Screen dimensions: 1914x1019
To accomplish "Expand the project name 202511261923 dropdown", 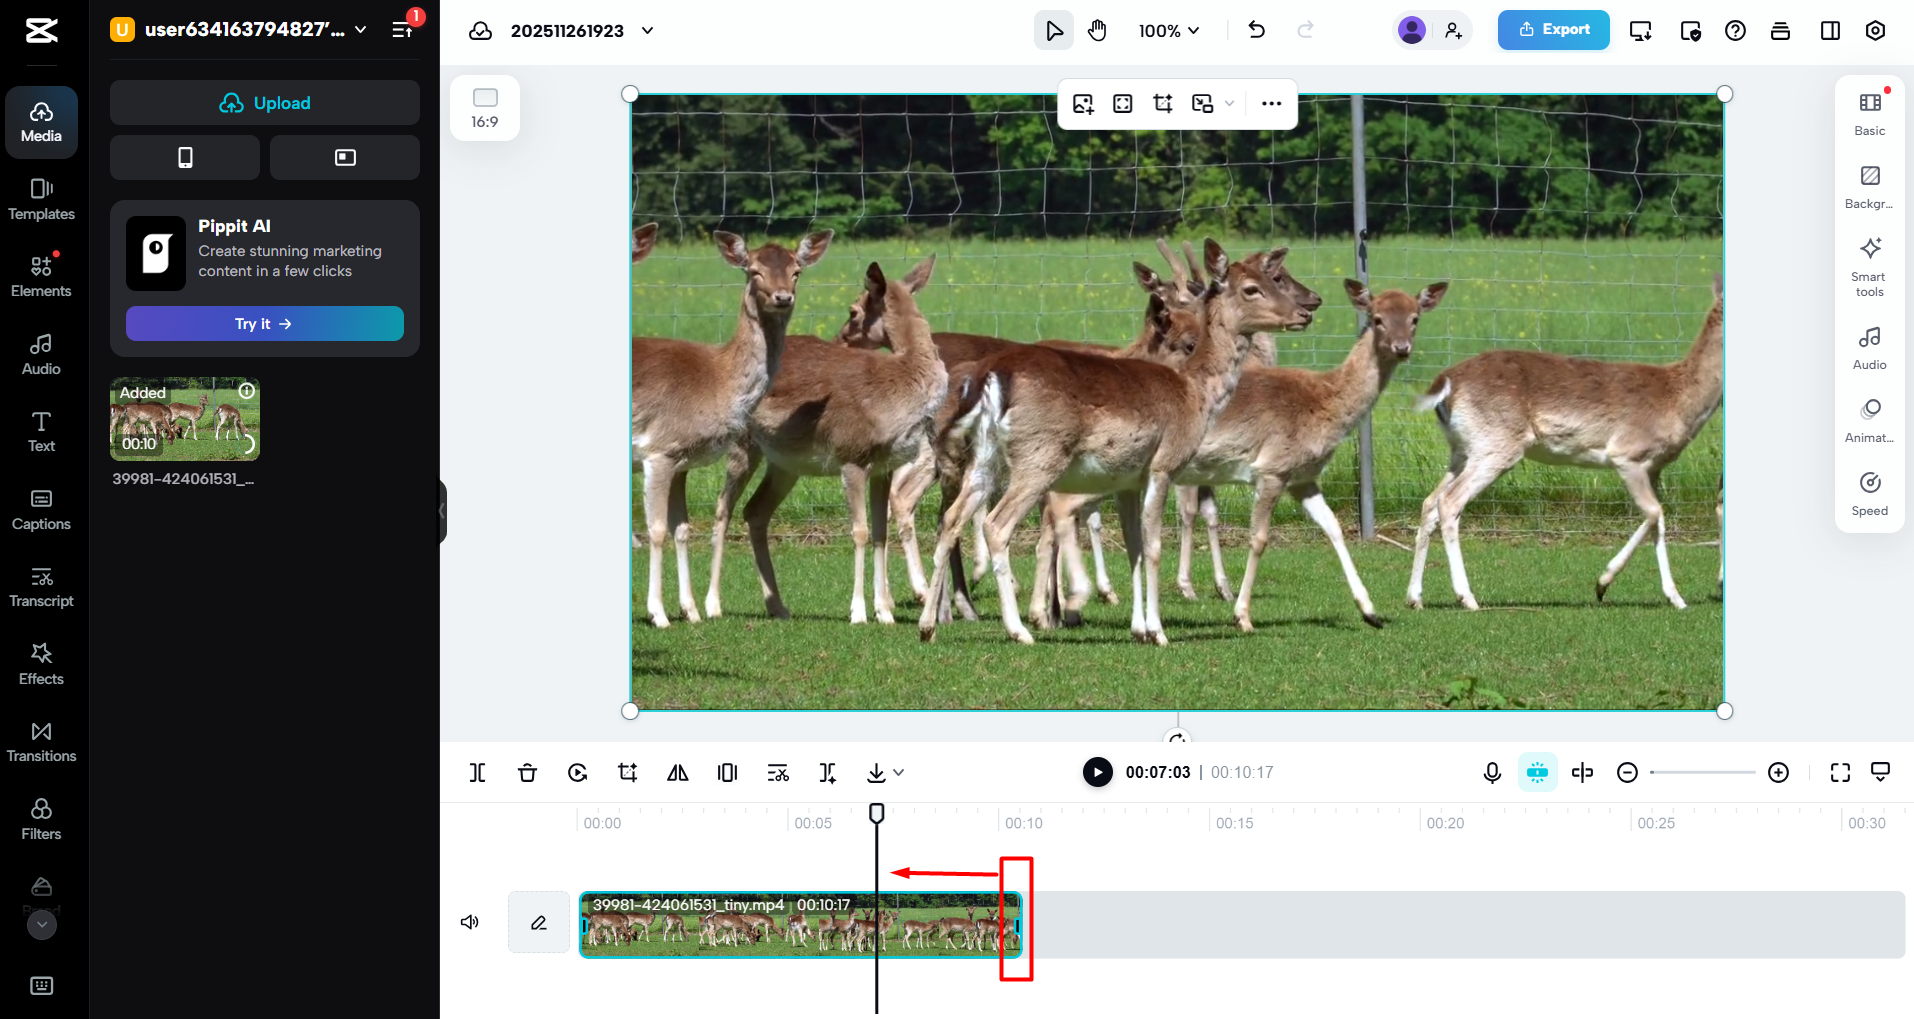I will [647, 31].
